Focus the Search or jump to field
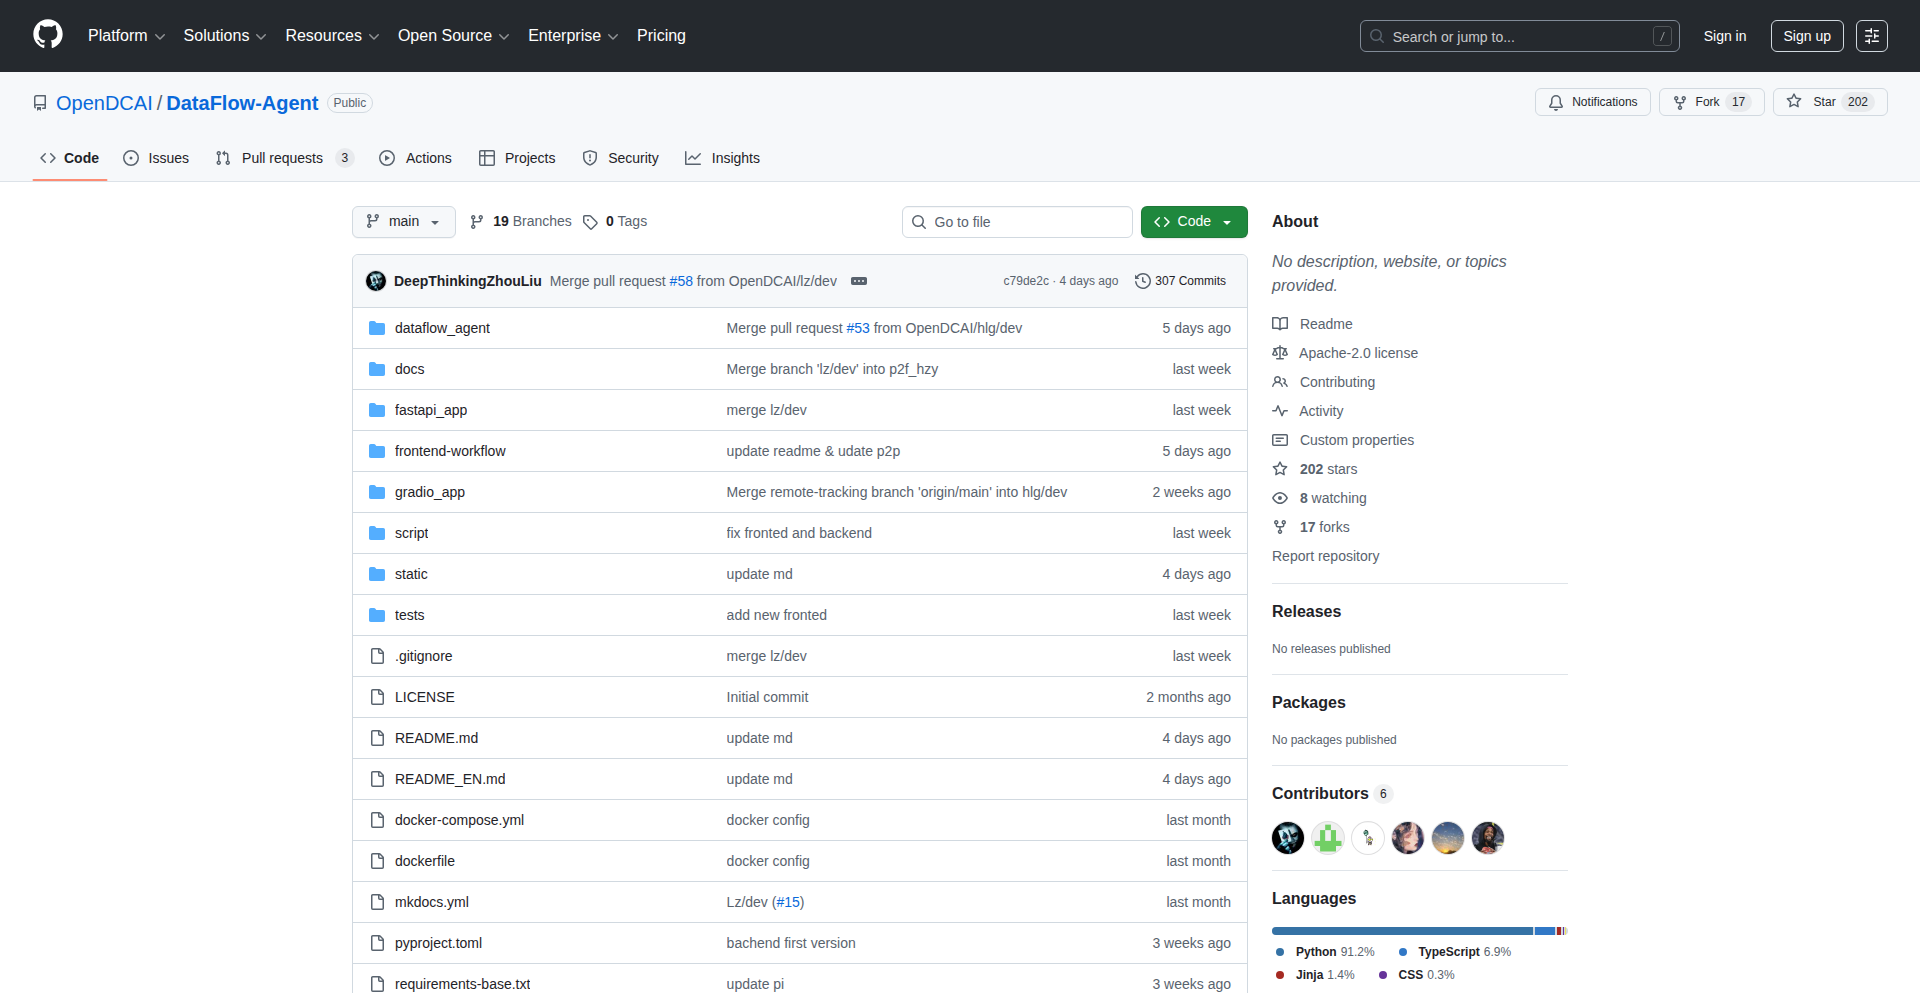 pos(1519,36)
